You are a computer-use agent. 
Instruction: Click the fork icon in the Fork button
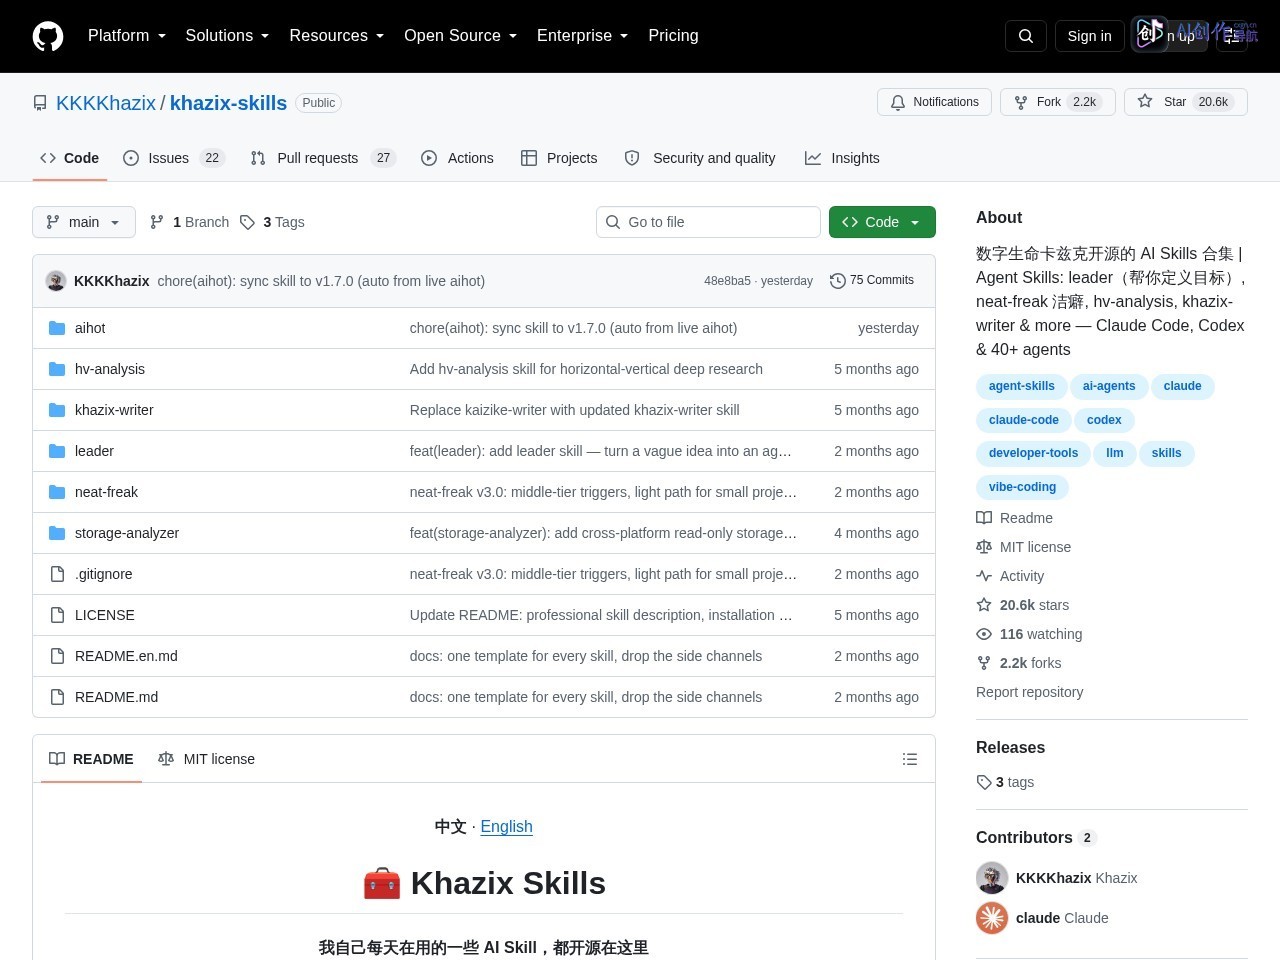click(1021, 102)
